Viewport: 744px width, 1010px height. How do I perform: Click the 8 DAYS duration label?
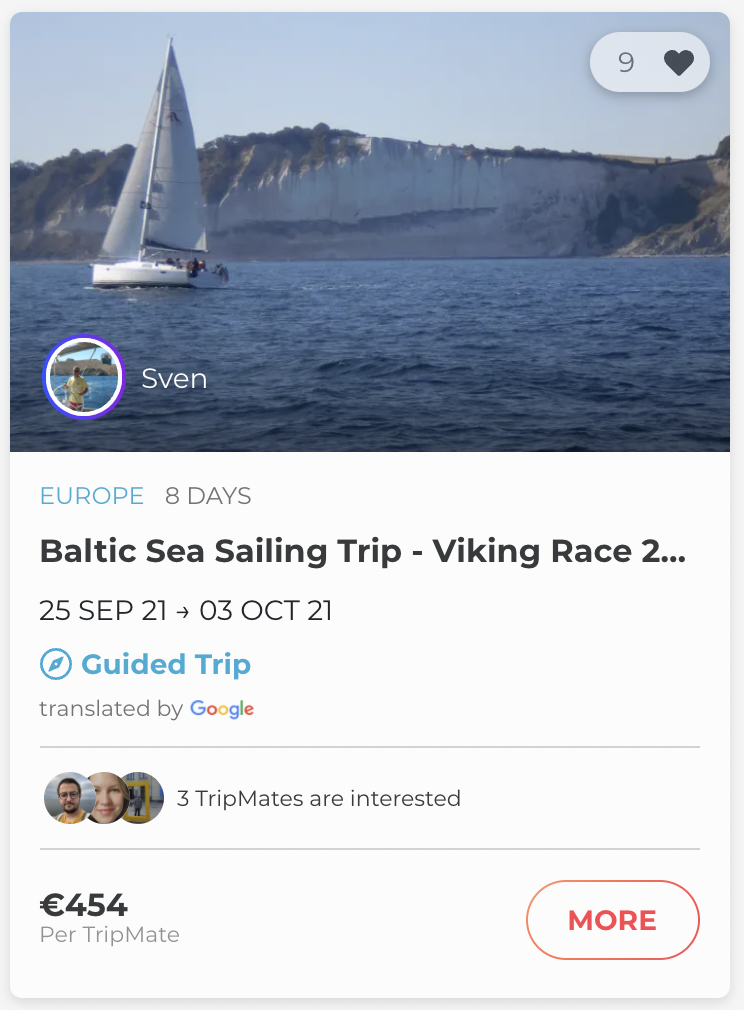point(208,496)
